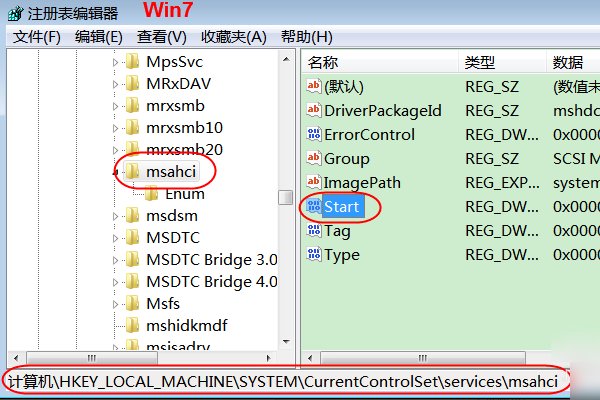The image size is (600, 400).
Task: Expand the MSDTC Bridge 4.0 node
Action: 116,282
